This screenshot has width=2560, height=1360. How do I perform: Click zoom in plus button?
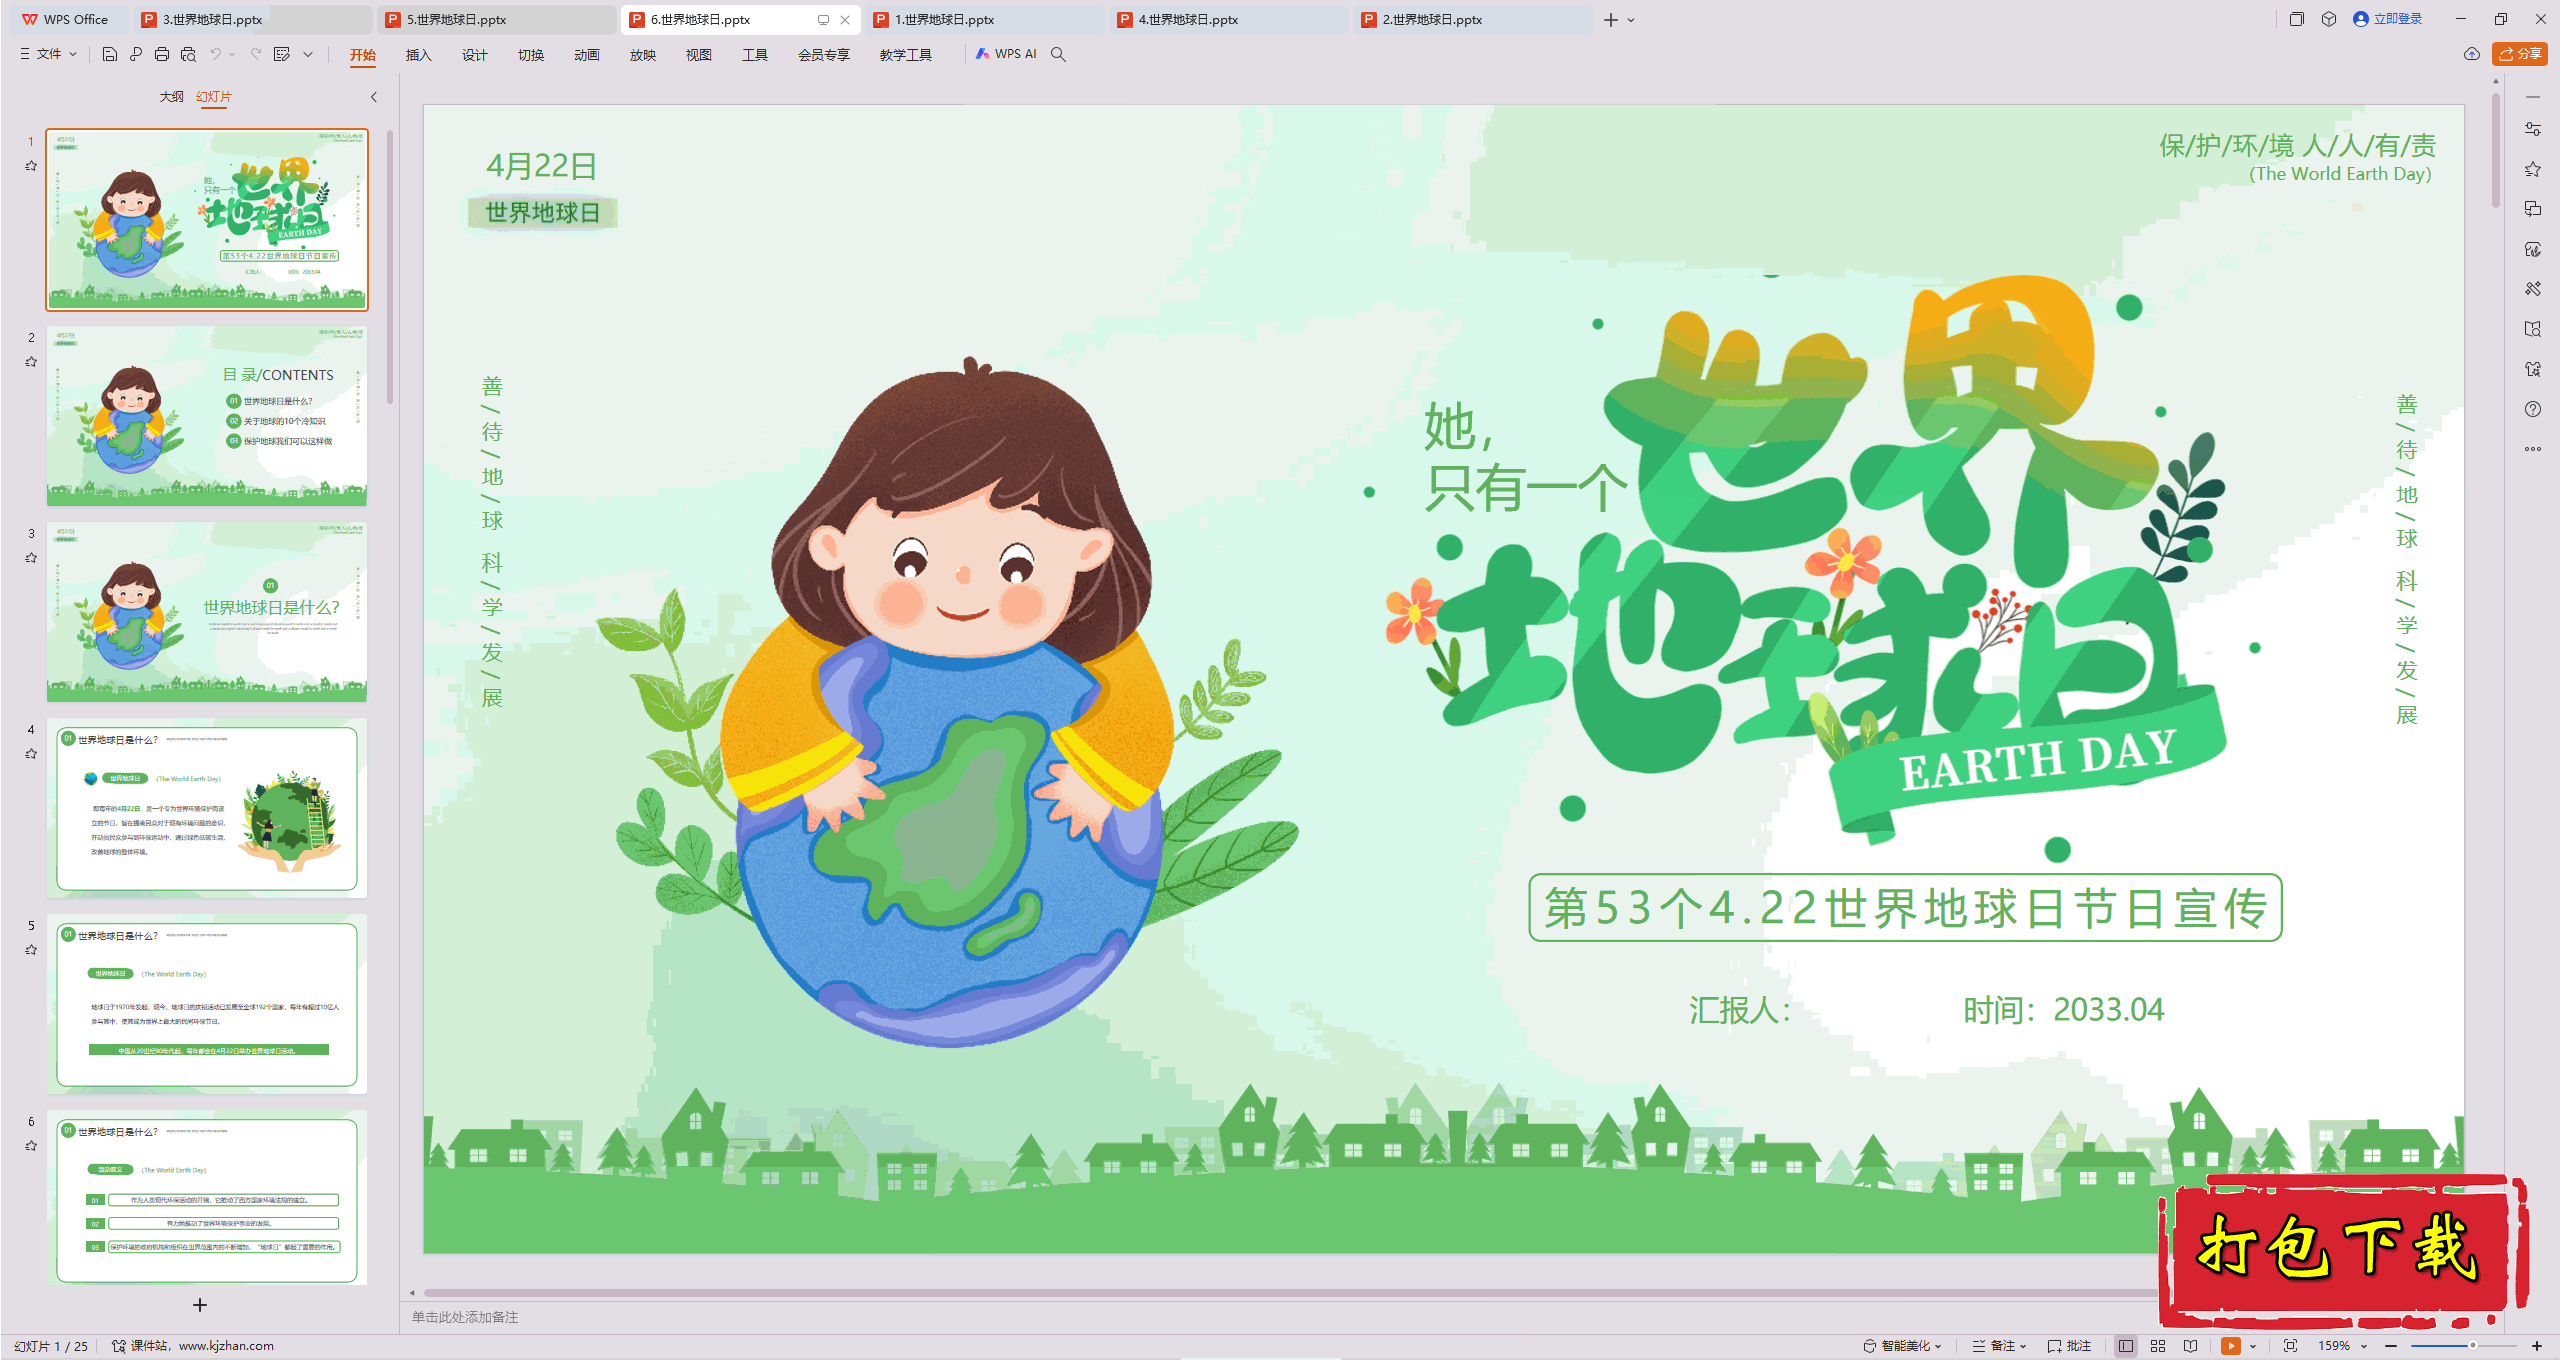(x=2537, y=1346)
